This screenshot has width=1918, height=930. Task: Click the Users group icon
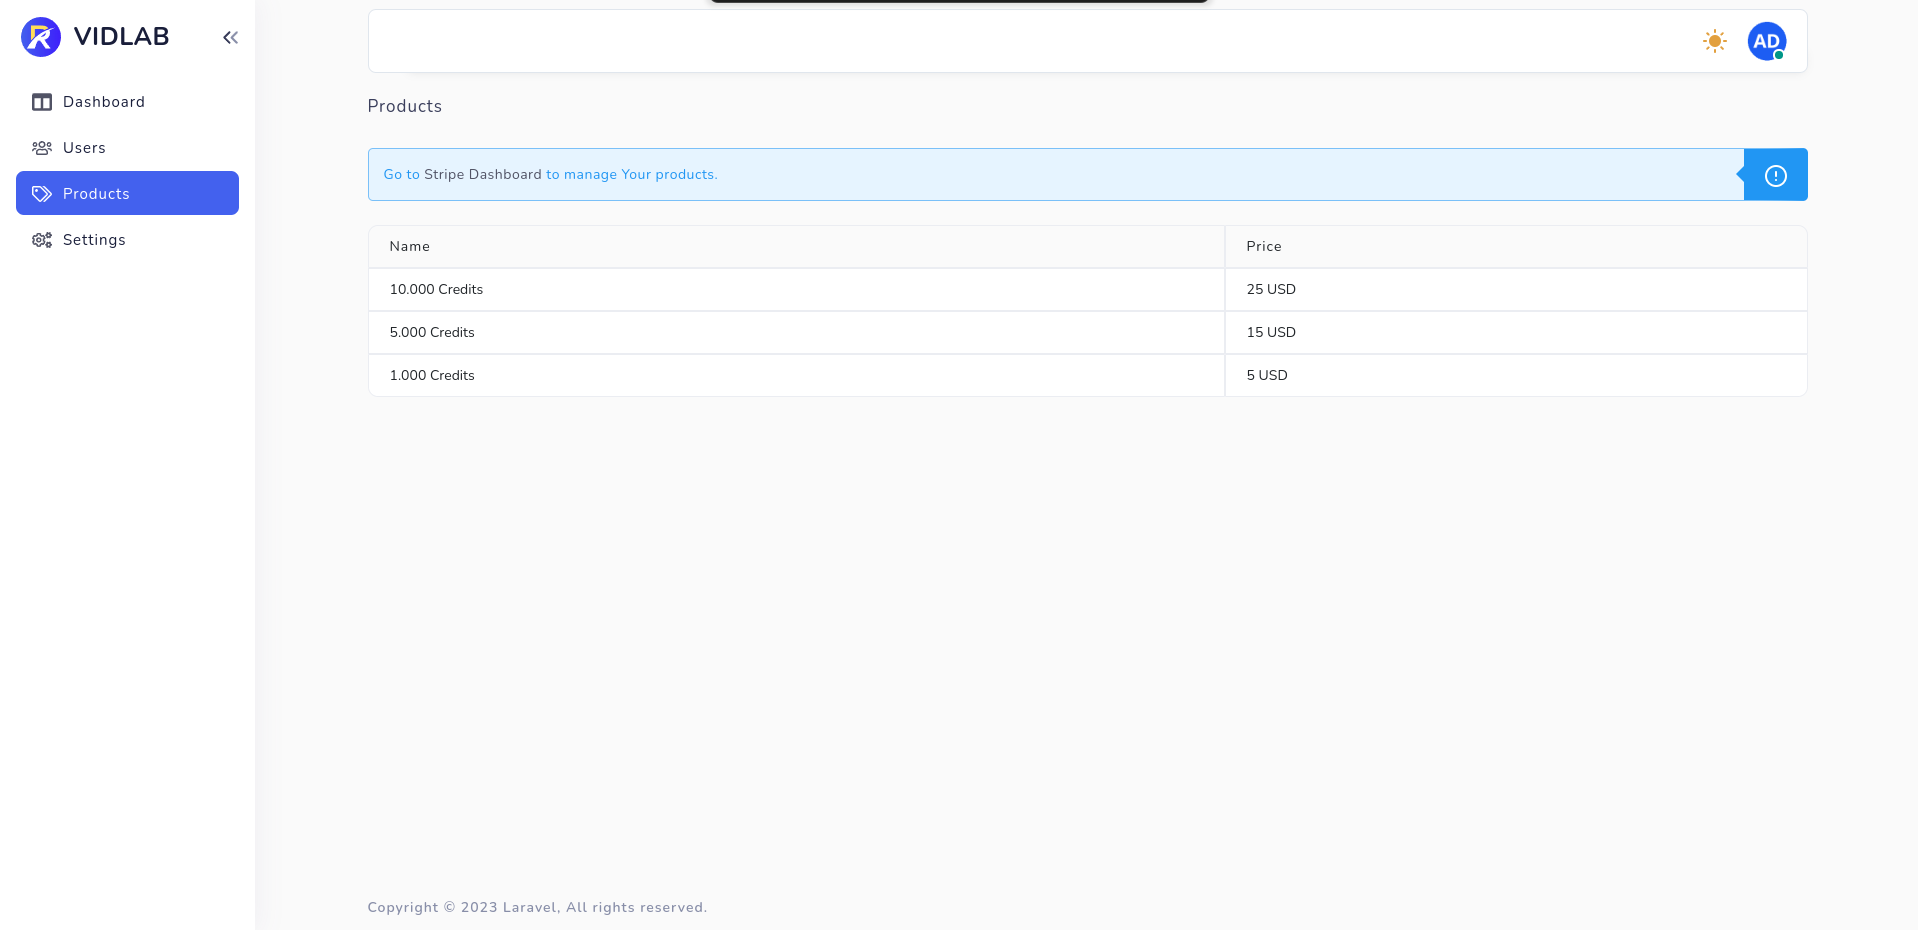point(42,148)
